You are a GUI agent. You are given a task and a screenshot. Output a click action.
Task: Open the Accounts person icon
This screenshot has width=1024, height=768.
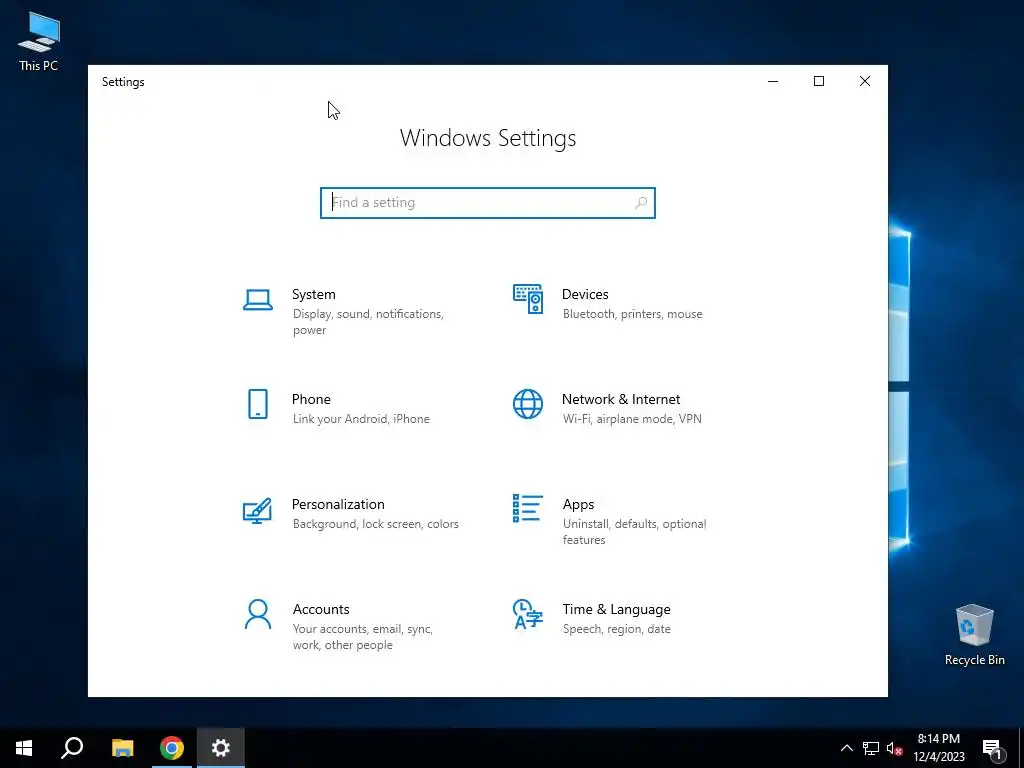(x=258, y=615)
